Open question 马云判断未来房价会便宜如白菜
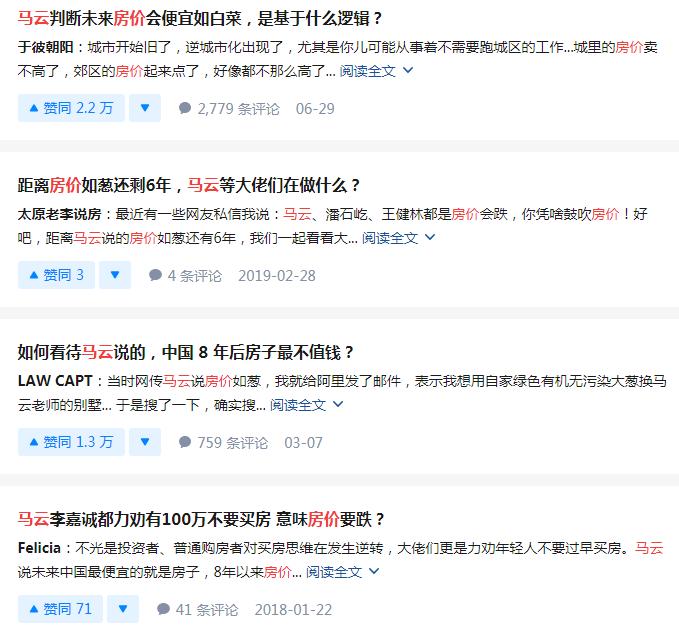The height and width of the screenshot is (630, 679). pyautogui.click(x=200, y=18)
